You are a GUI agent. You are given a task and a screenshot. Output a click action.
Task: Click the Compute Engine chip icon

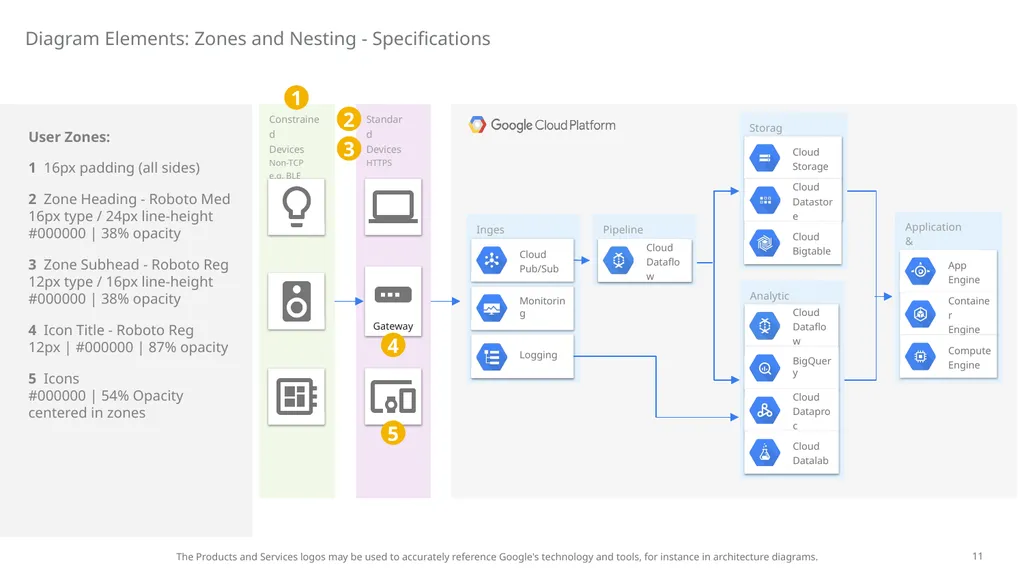[920, 357]
